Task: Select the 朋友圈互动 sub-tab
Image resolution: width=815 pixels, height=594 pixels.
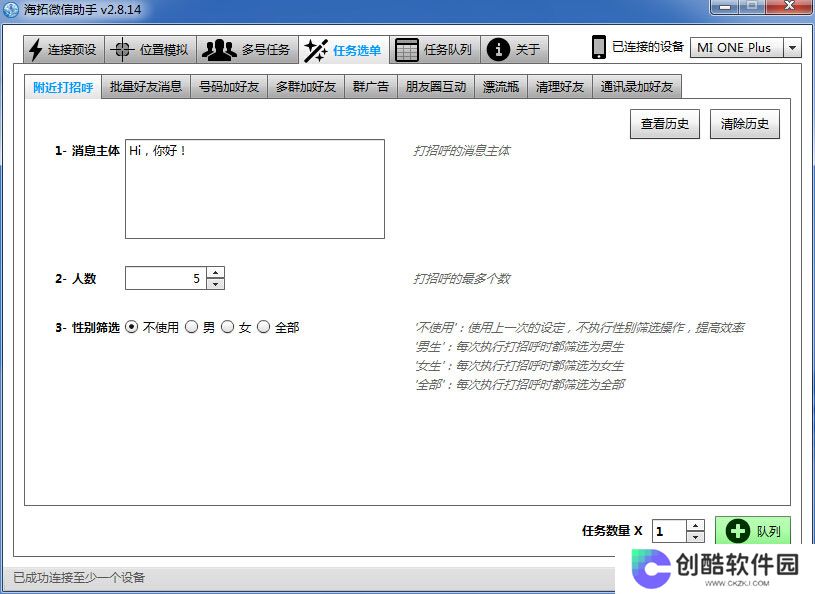Action: [436, 87]
